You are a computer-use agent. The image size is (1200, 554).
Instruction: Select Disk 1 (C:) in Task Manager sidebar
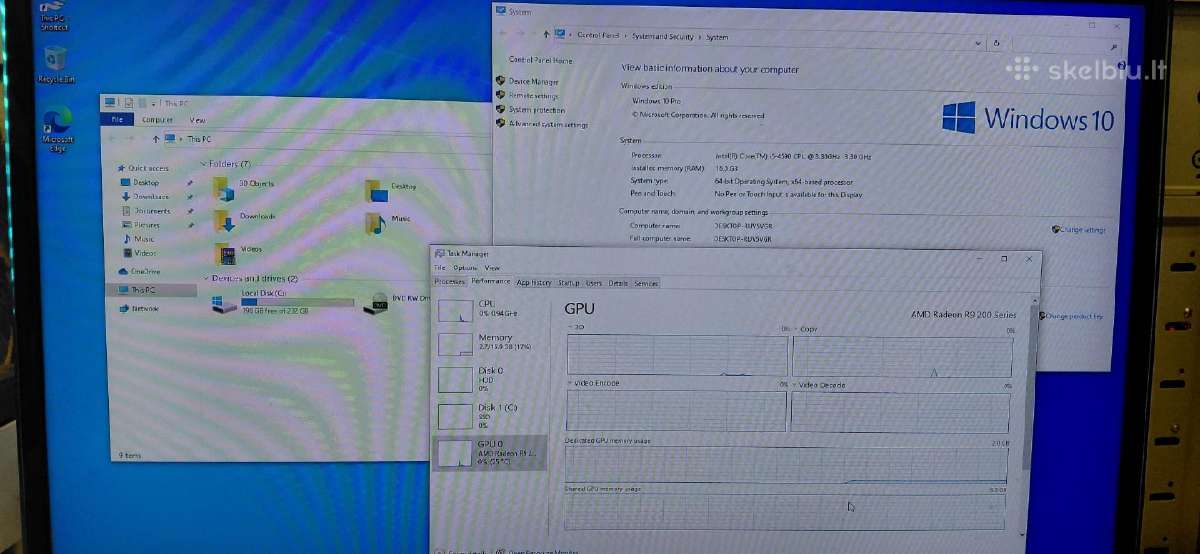click(x=492, y=415)
